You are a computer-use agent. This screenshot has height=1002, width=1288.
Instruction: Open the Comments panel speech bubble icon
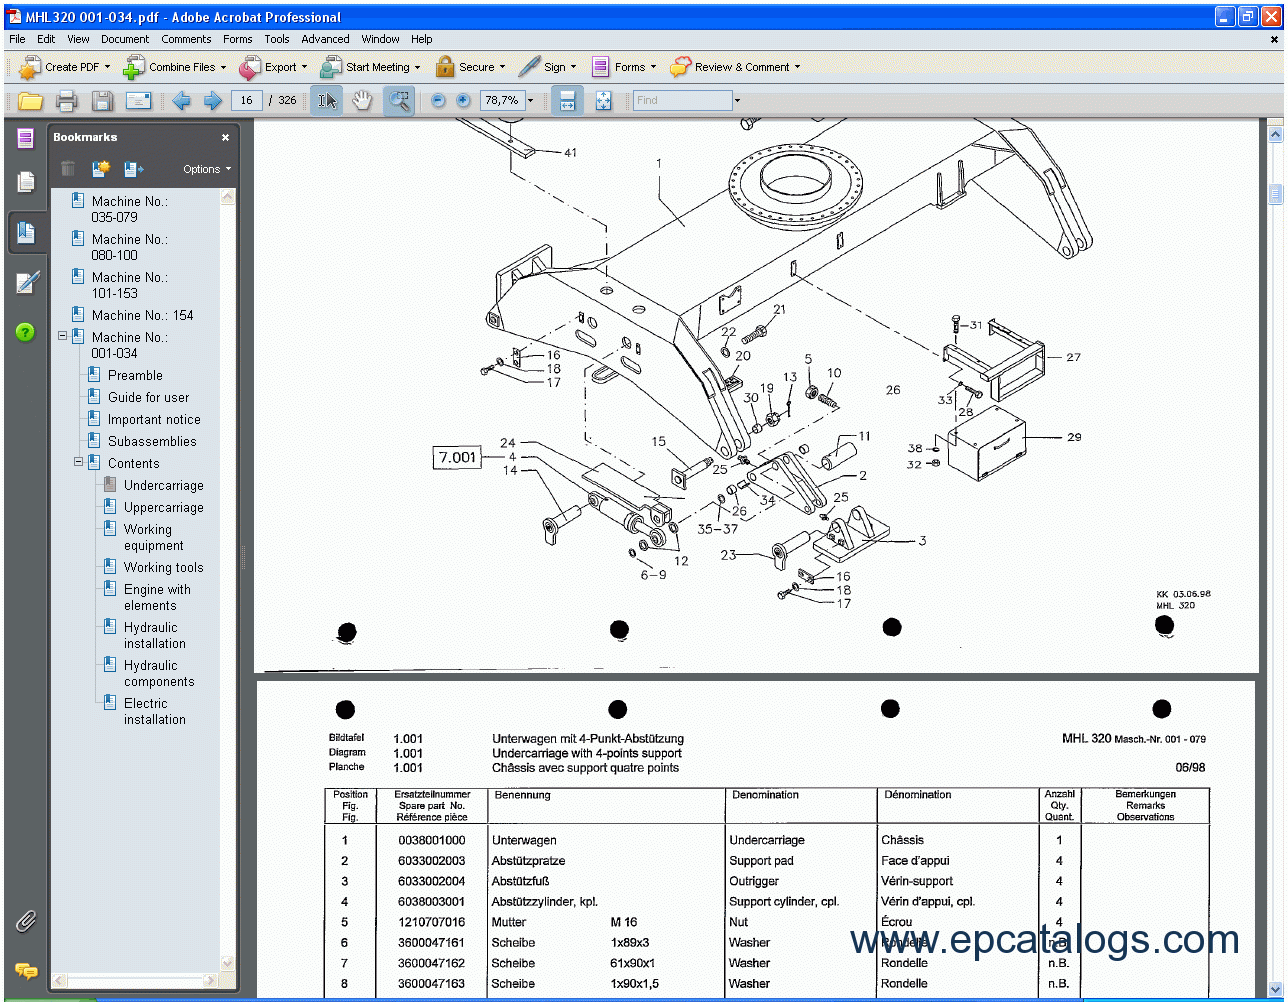pos(26,970)
